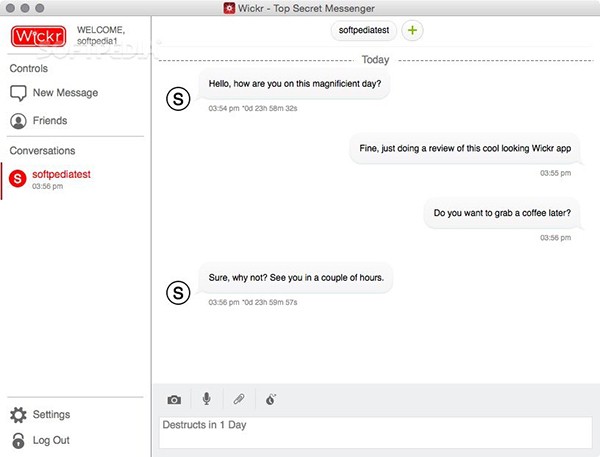Click the 'WELCOME, softpedia1' username text
Viewport: 600px width, 457px height.
tap(101, 36)
